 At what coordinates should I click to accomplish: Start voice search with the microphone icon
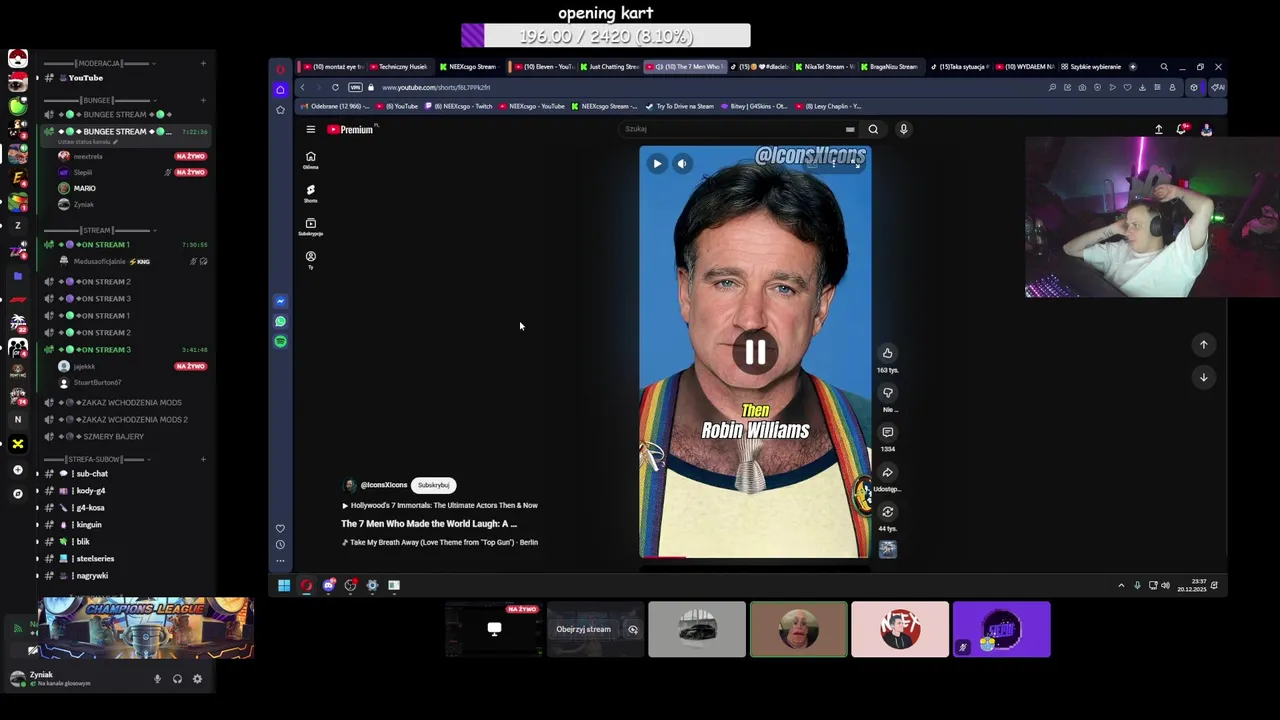903,129
